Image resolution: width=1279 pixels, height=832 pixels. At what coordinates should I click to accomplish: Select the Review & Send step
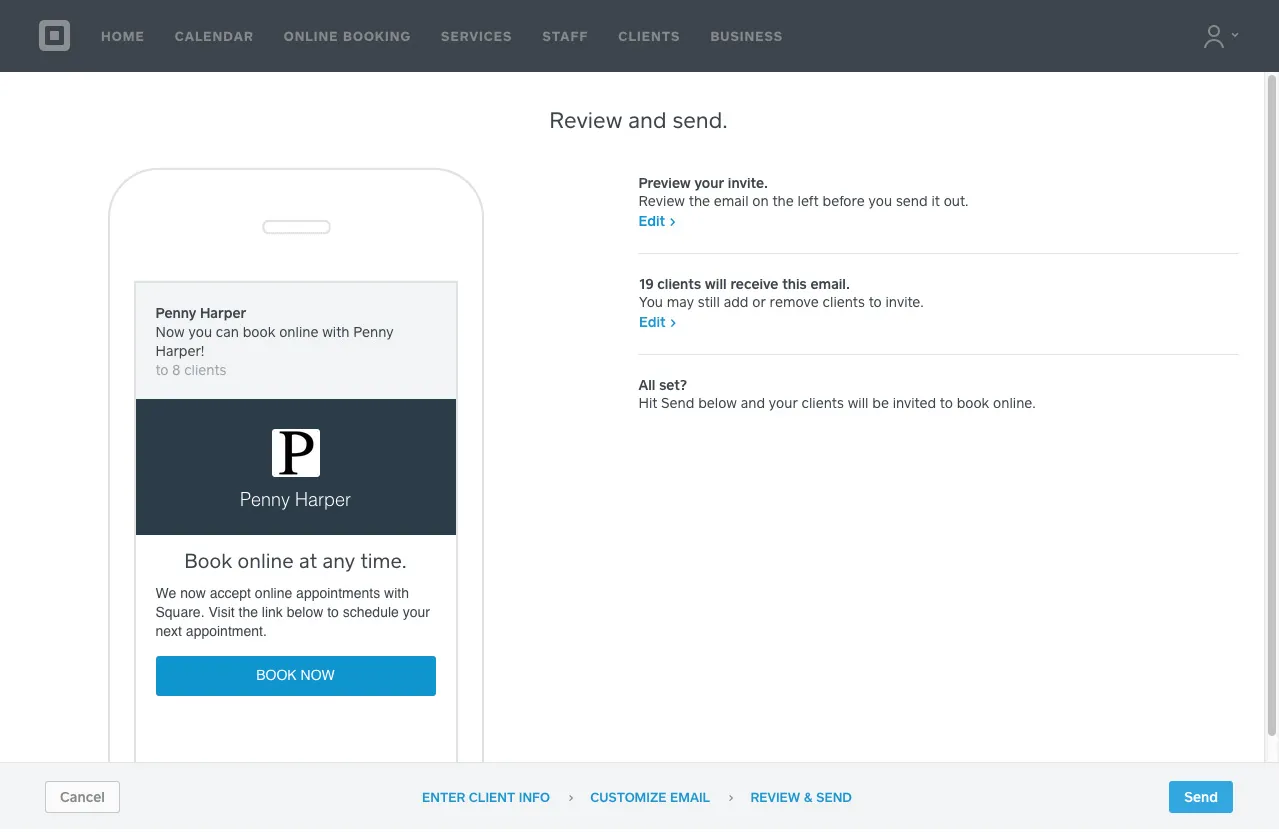pyautogui.click(x=801, y=798)
